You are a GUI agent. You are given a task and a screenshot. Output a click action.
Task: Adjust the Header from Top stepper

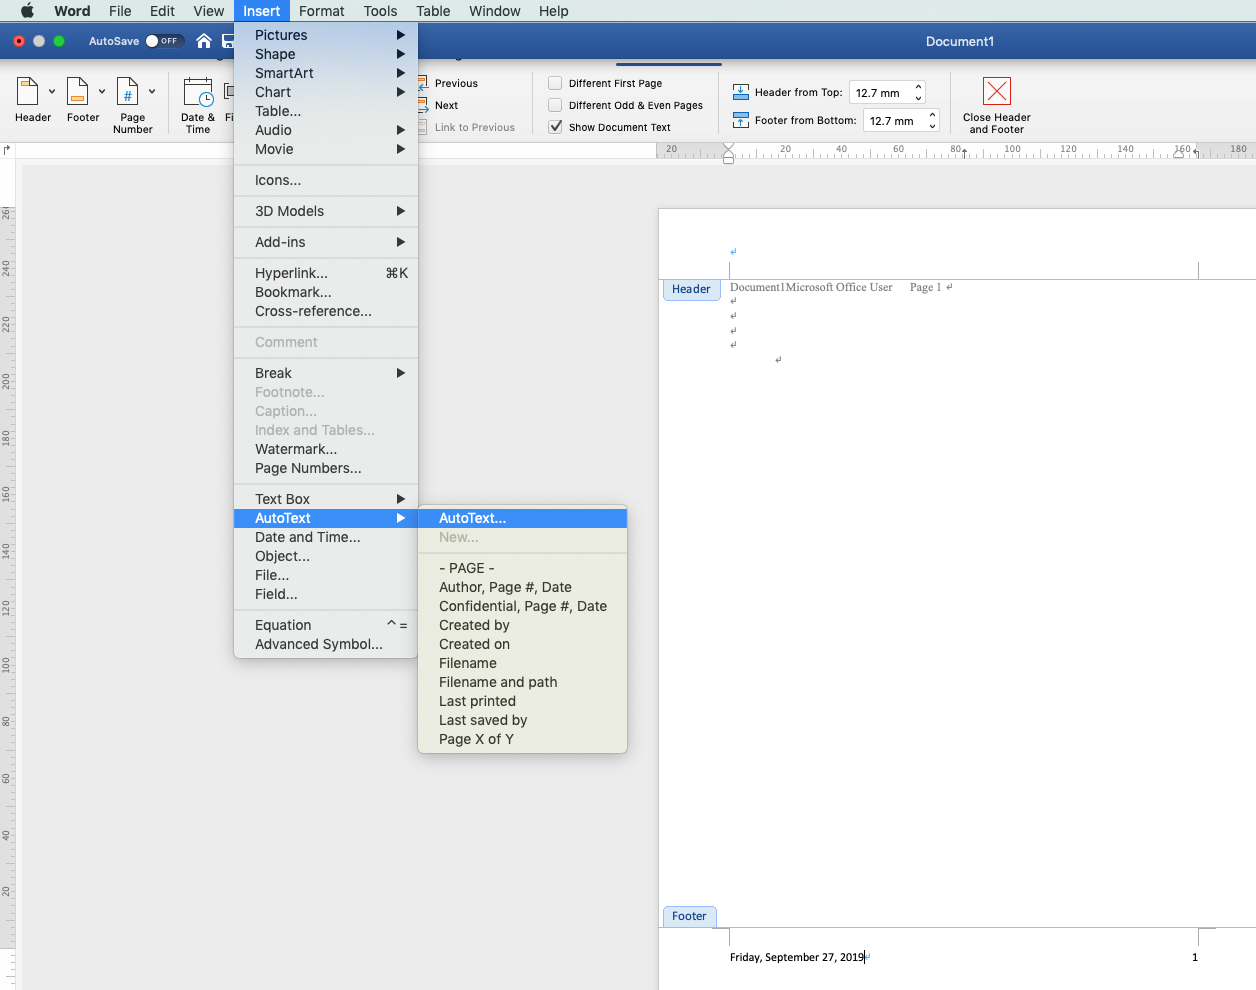click(918, 92)
